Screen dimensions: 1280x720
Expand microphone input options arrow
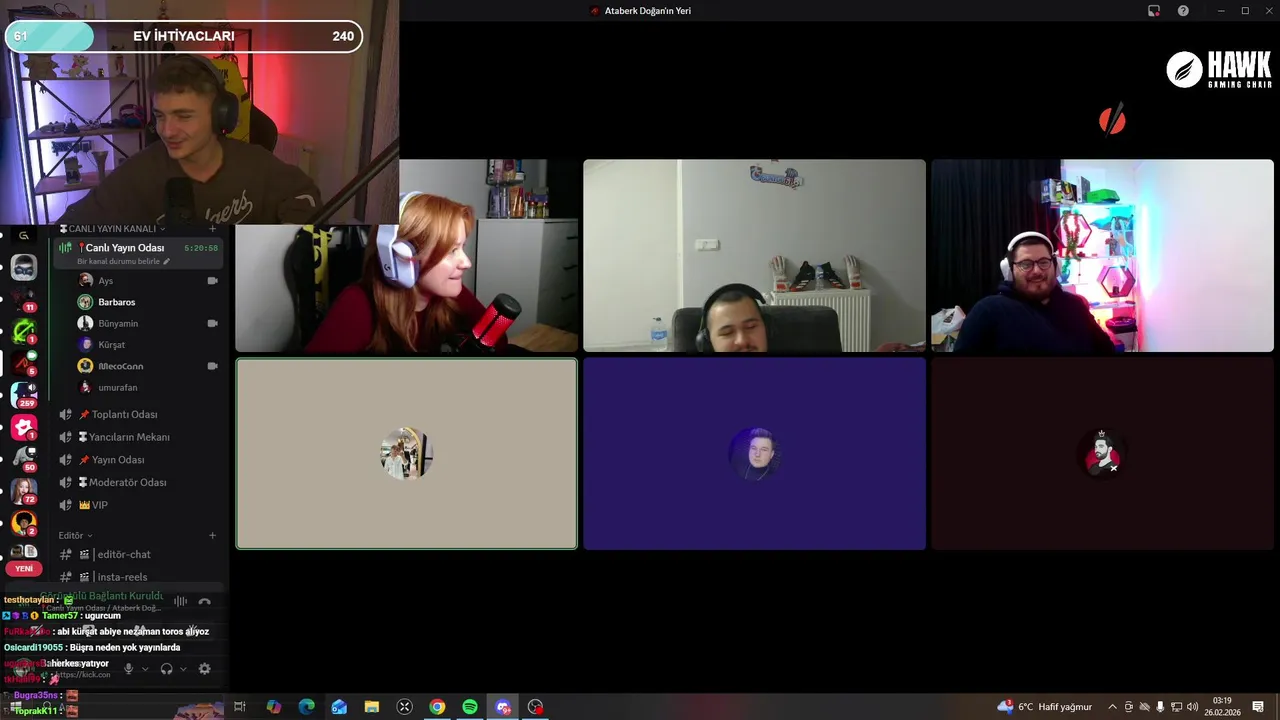coord(145,669)
